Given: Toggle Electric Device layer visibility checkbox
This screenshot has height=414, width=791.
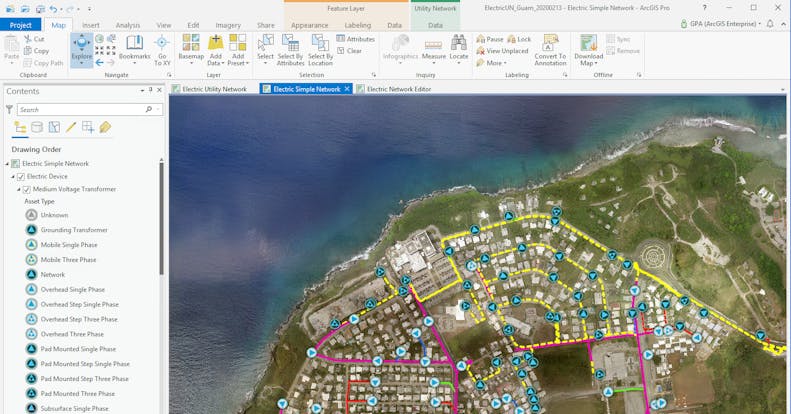Looking at the screenshot, I should [x=21, y=176].
